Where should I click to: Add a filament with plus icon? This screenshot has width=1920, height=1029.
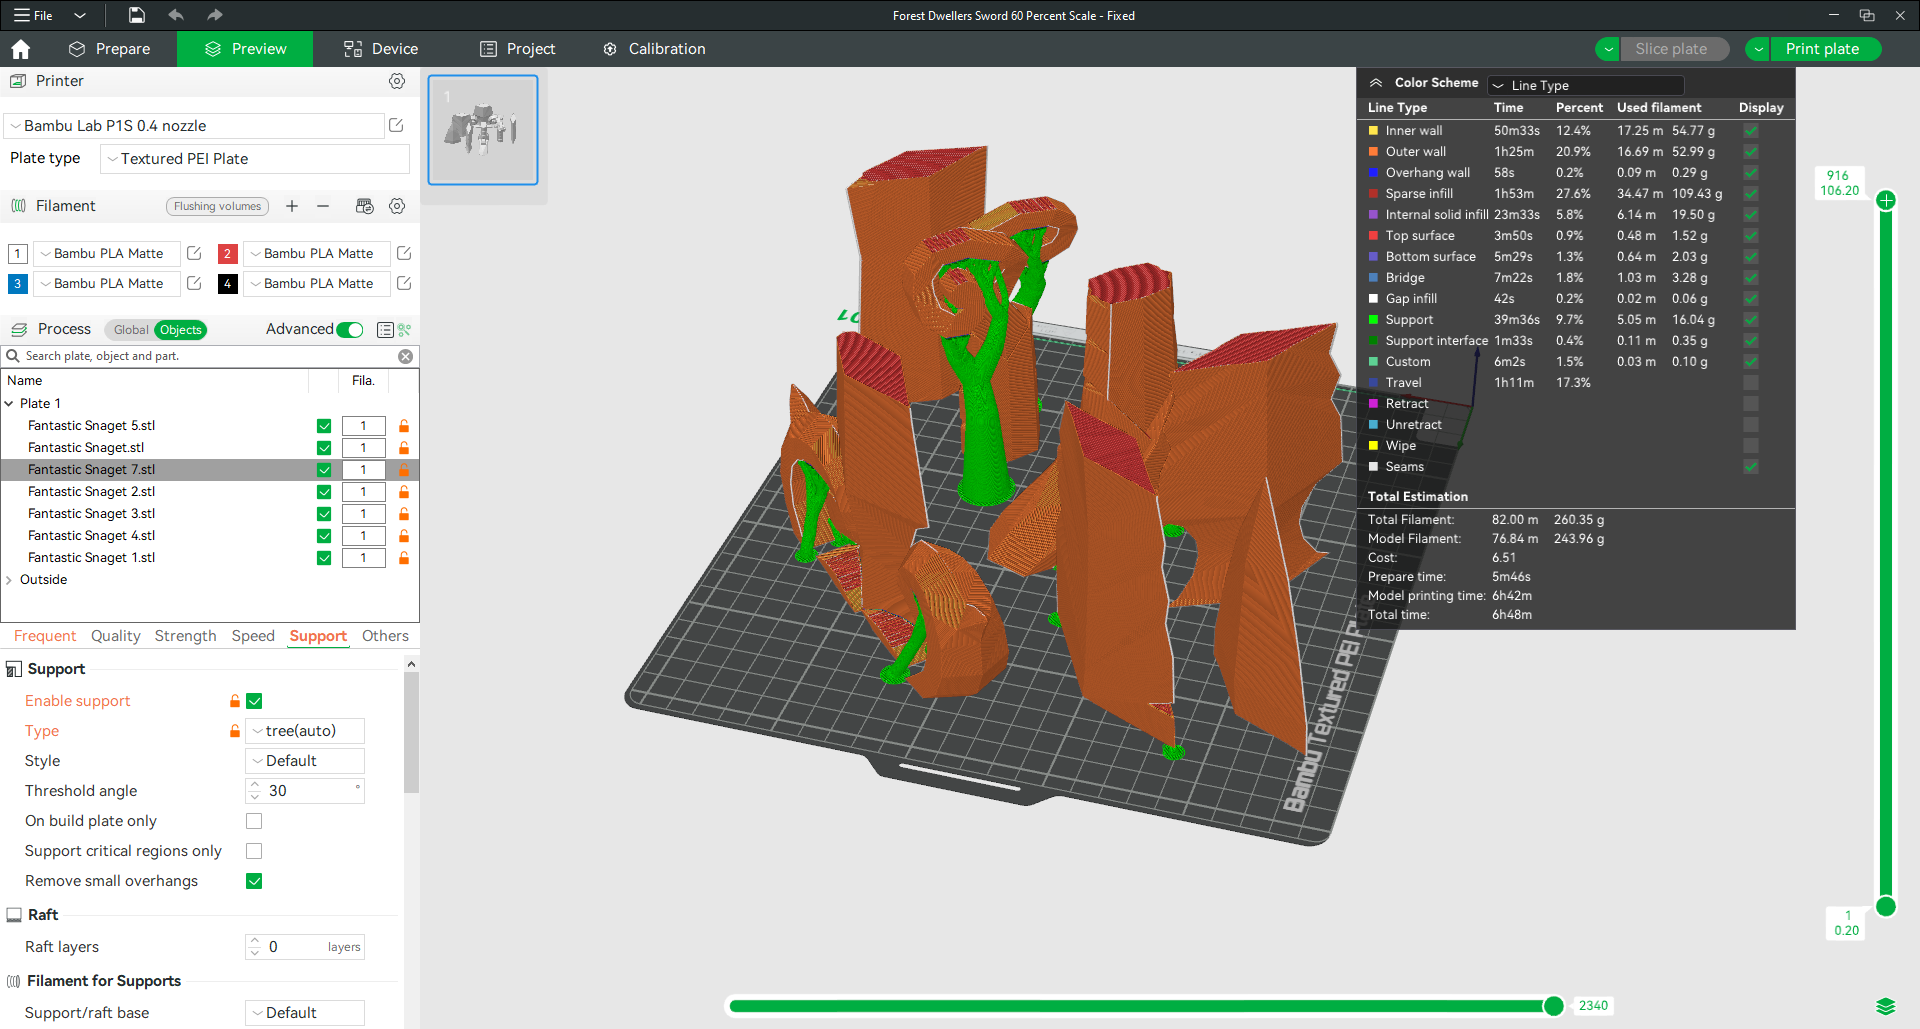[292, 206]
